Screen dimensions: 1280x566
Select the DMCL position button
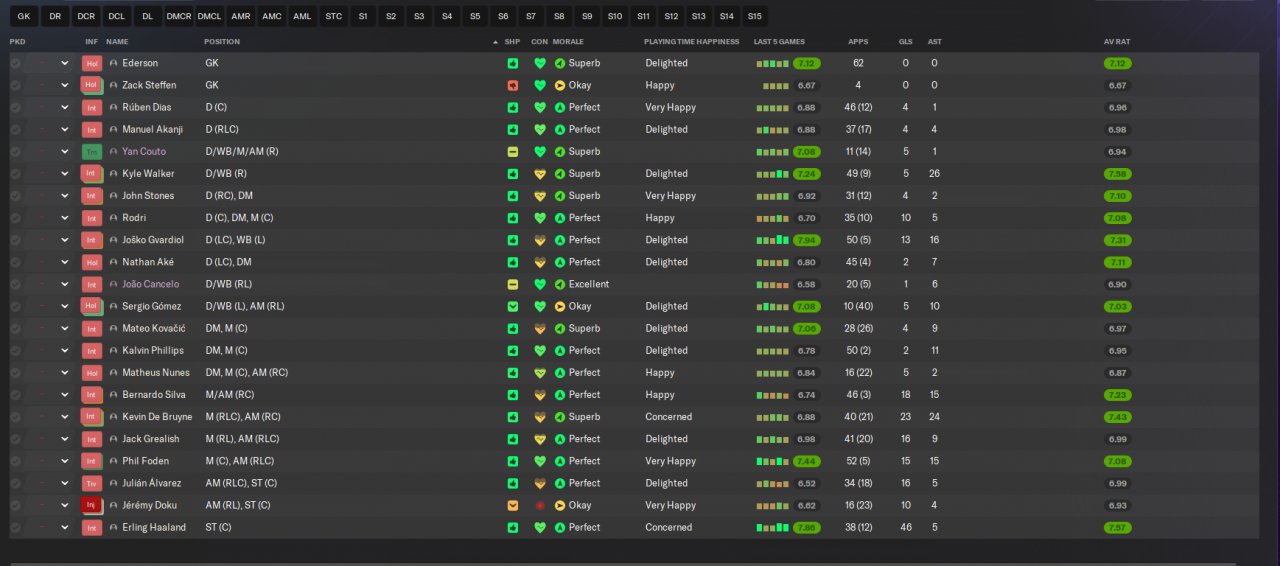click(210, 16)
